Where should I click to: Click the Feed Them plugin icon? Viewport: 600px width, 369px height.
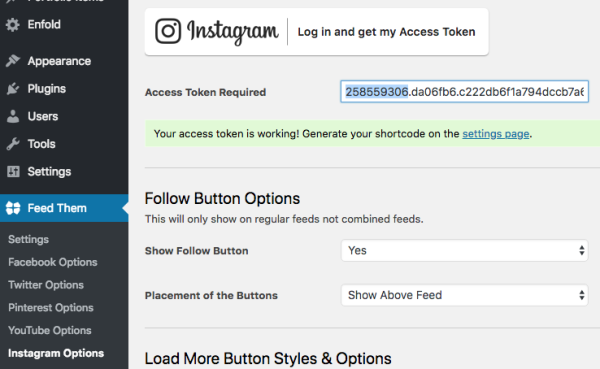click(13, 208)
